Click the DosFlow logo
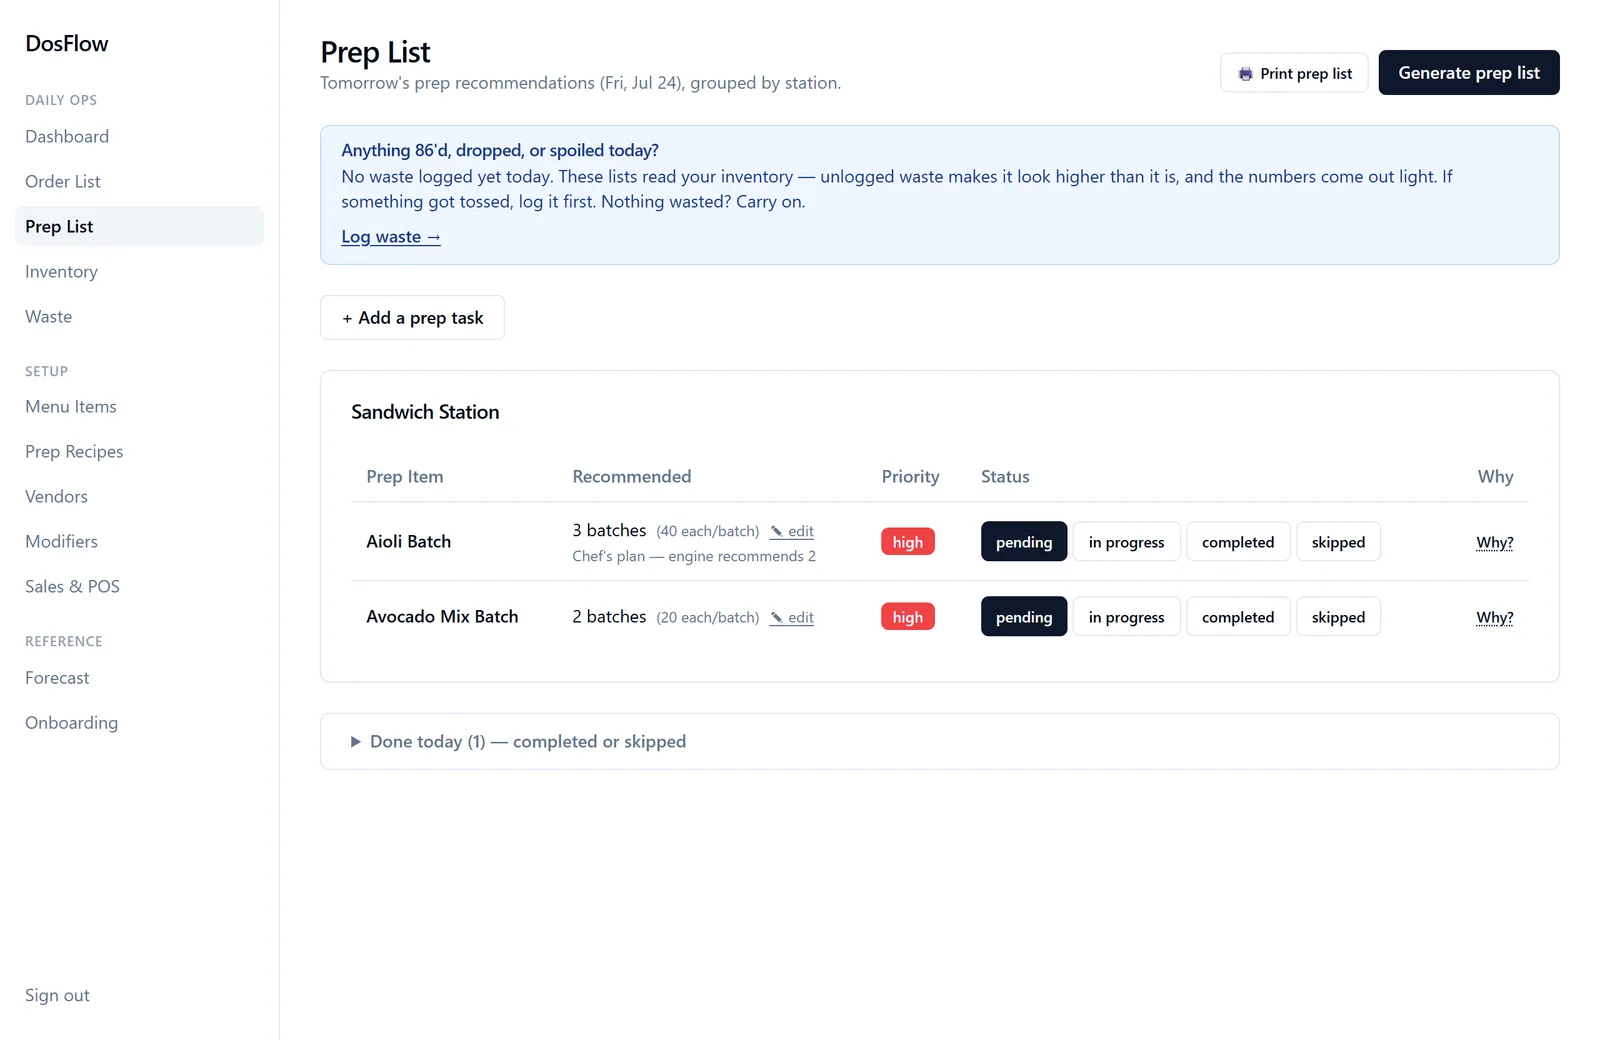This screenshot has height=1040, width=1600. click(x=67, y=44)
